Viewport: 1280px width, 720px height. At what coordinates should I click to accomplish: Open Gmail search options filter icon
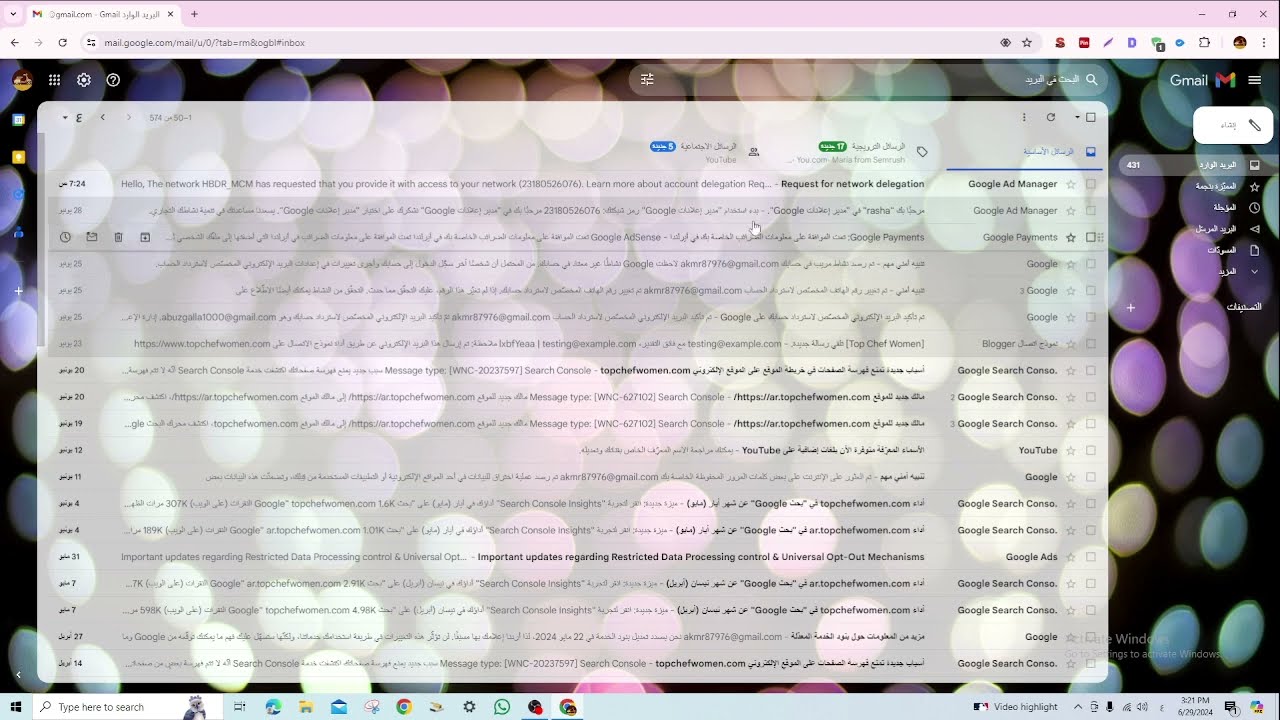[647, 79]
